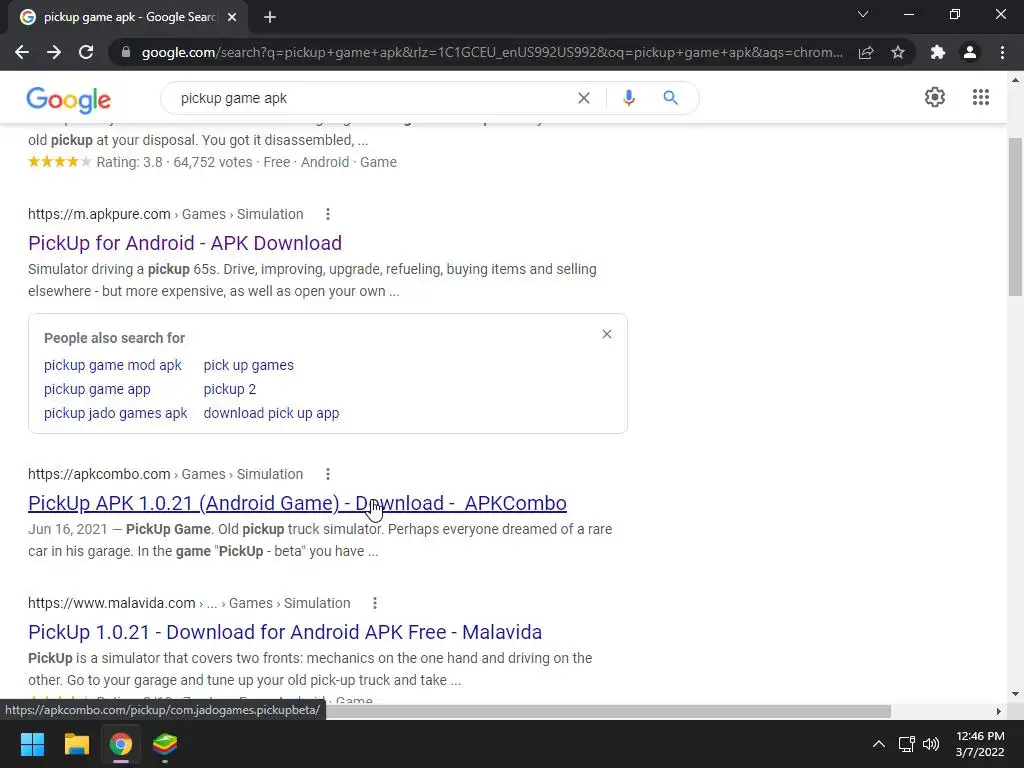Reload the current page

(x=86, y=52)
